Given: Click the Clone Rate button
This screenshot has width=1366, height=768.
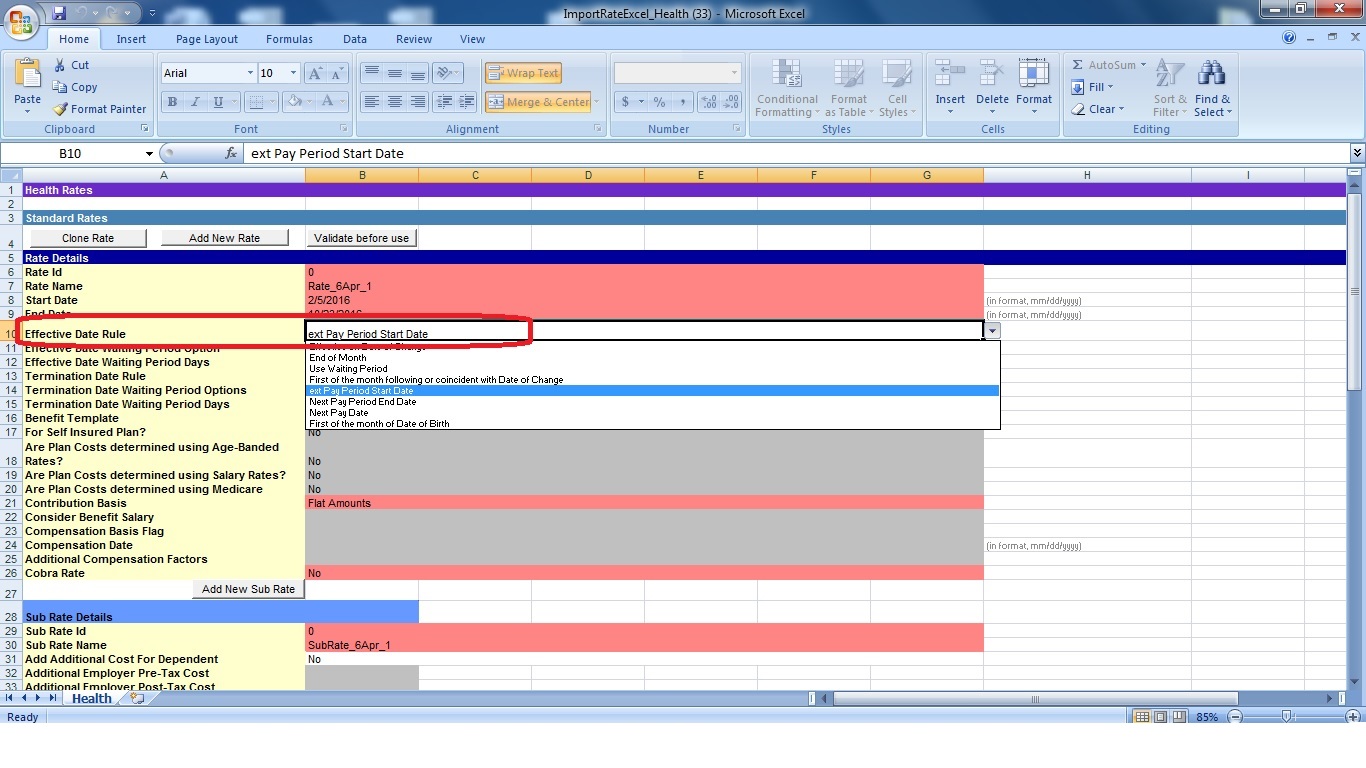Looking at the screenshot, I should point(88,238).
